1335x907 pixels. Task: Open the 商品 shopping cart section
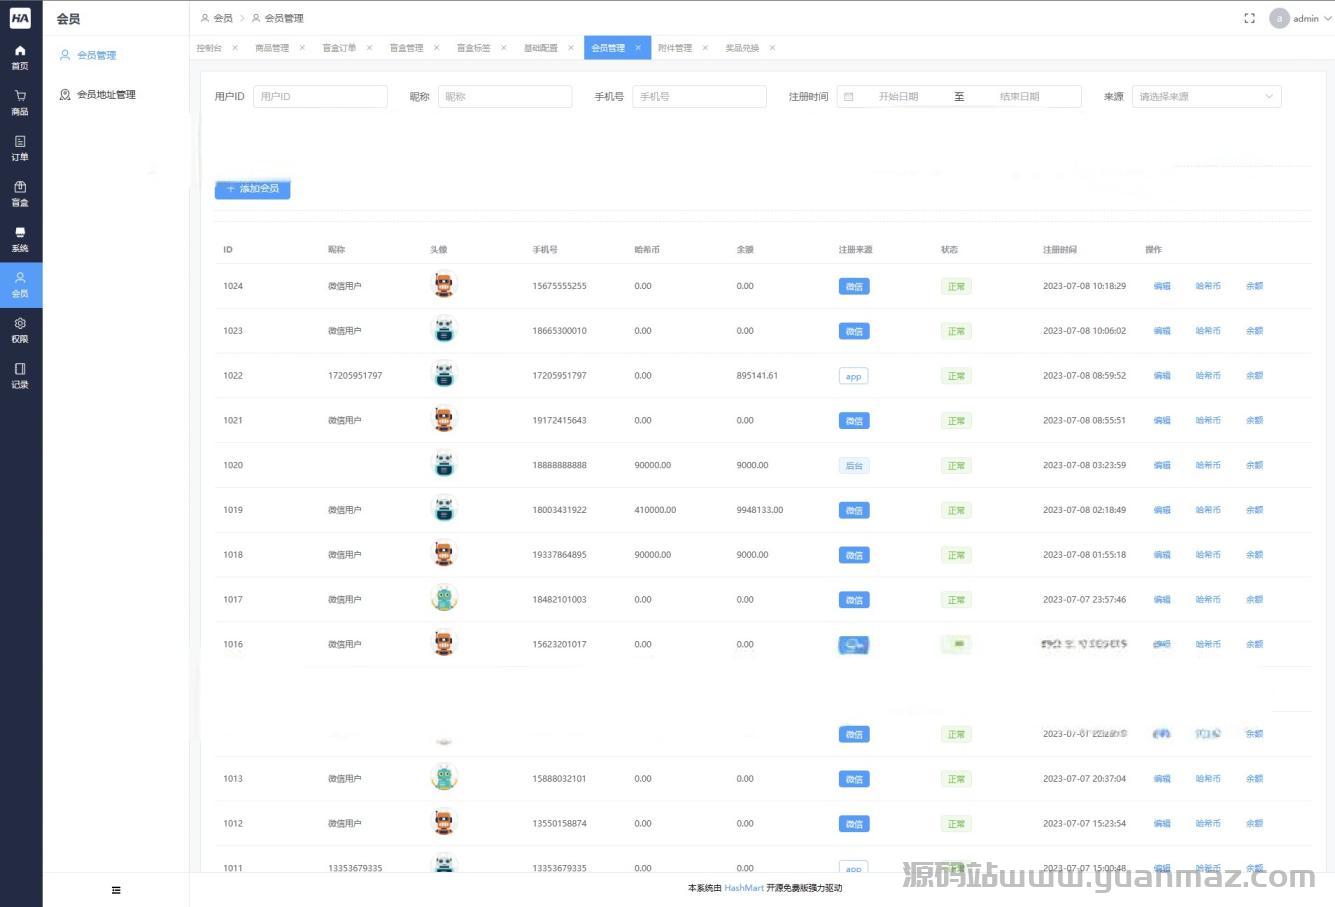pyautogui.click(x=20, y=102)
